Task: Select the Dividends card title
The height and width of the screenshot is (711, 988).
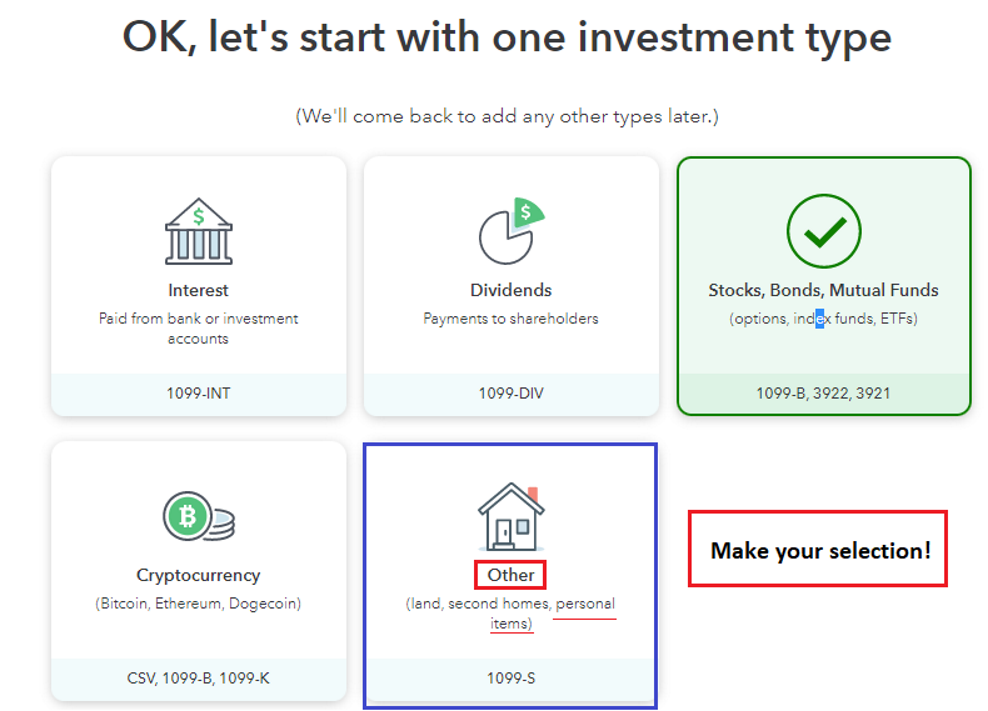Action: [x=511, y=290]
